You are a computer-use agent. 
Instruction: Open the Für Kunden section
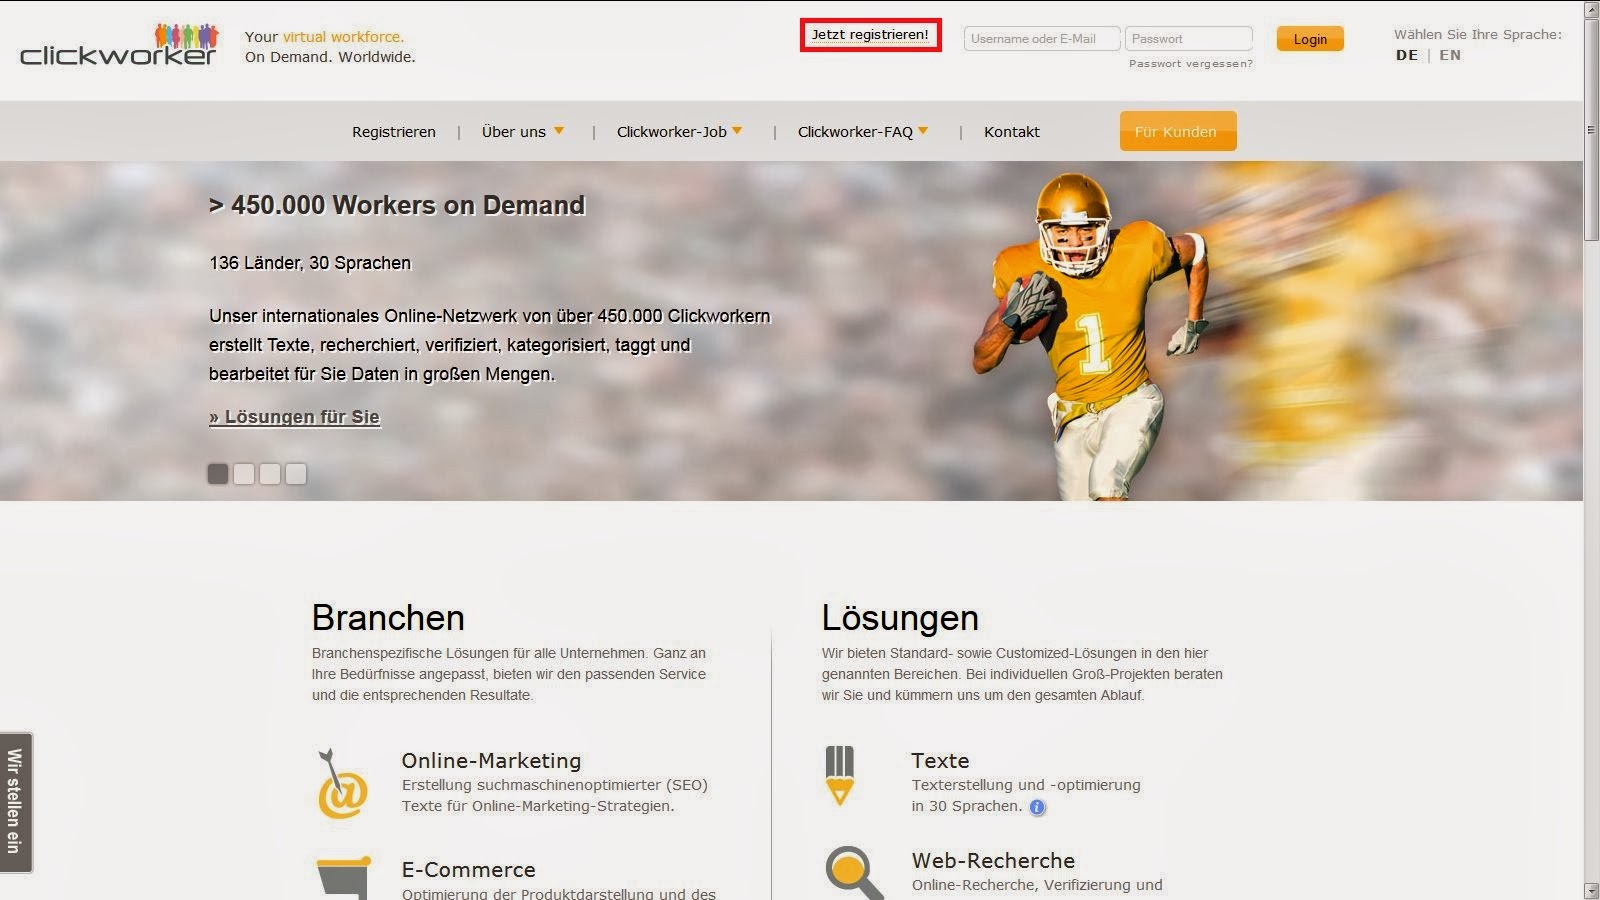1178,131
